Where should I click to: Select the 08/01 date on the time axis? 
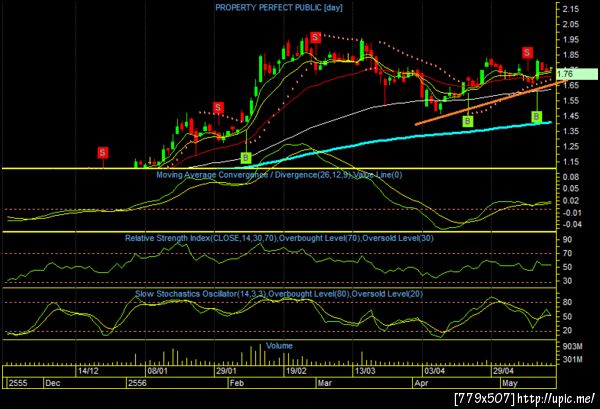[157, 371]
